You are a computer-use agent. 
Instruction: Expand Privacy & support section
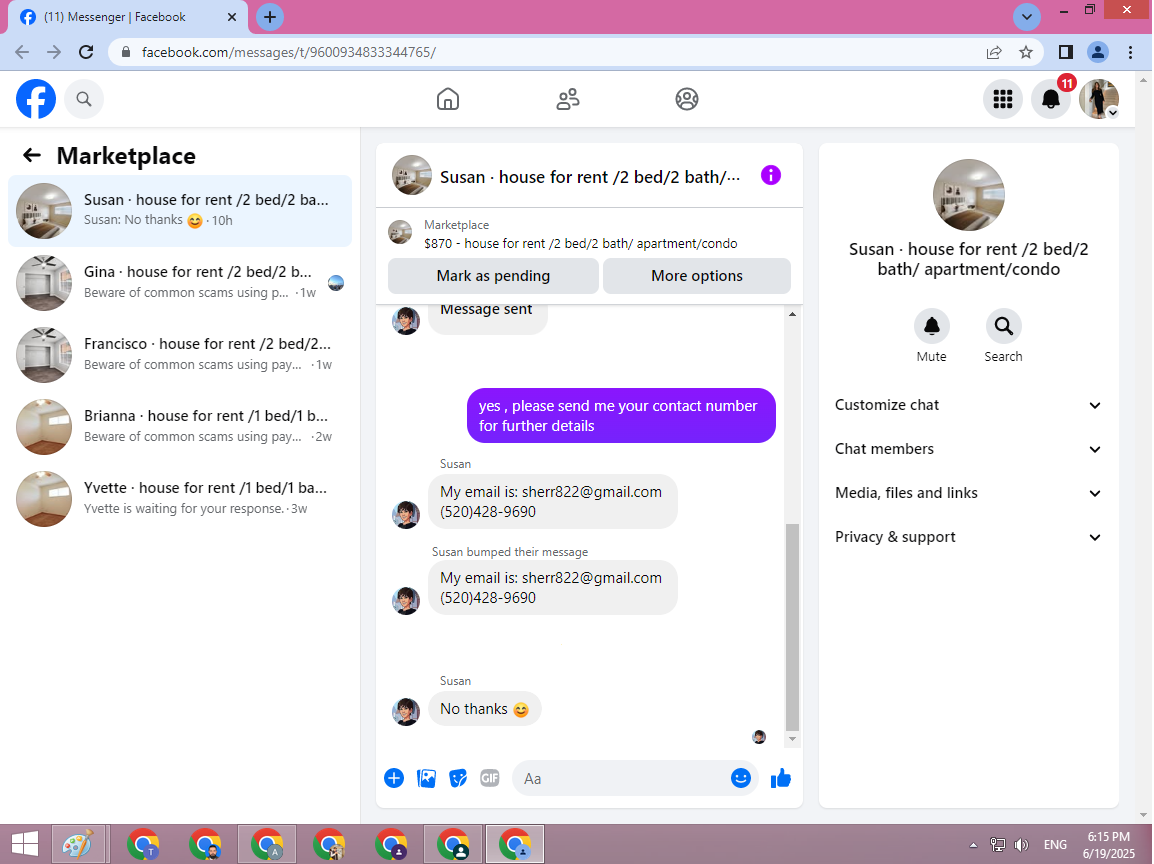pyautogui.click(x=968, y=537)
